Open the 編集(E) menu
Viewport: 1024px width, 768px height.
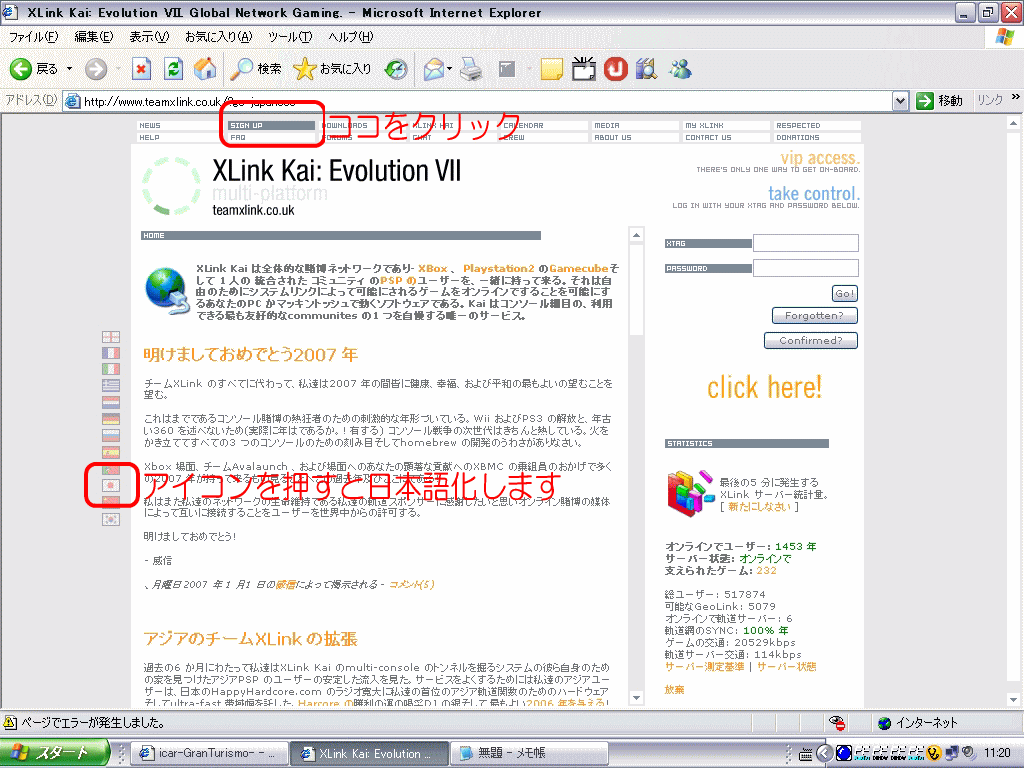click(93, 37)
